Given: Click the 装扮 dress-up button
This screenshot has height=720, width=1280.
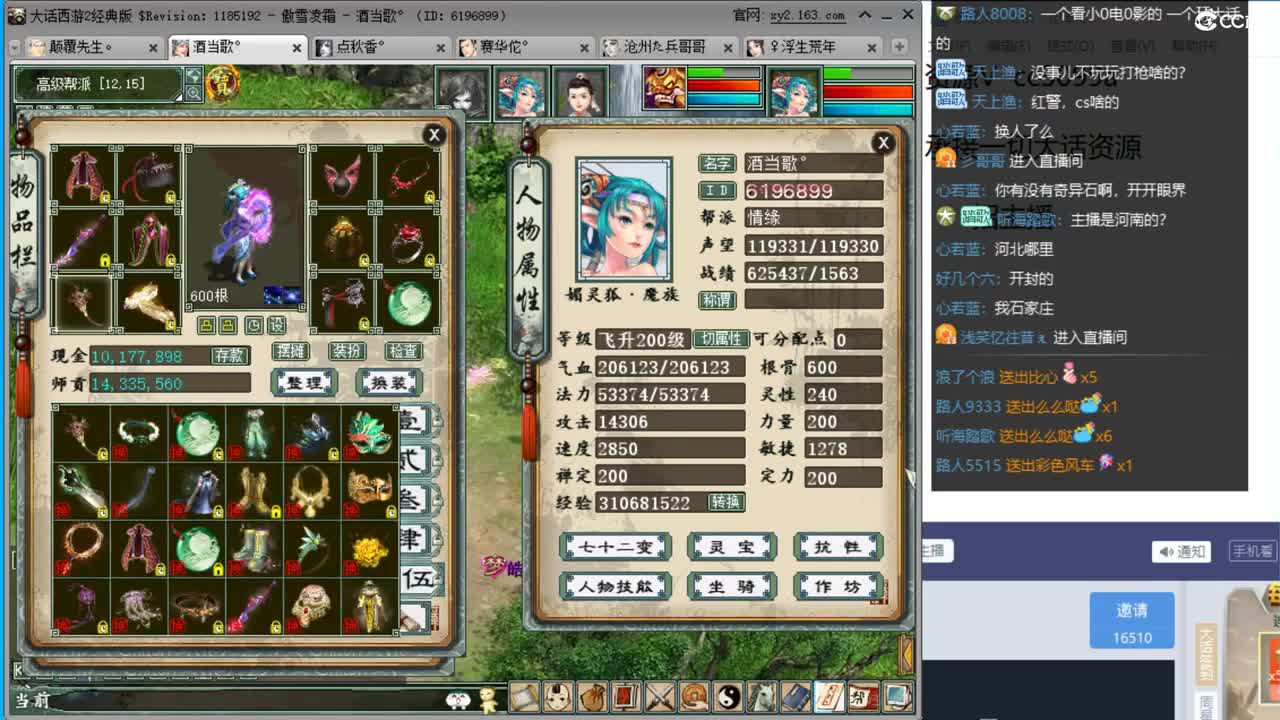Looking at the screenshot, I should (x=347, y=352).
